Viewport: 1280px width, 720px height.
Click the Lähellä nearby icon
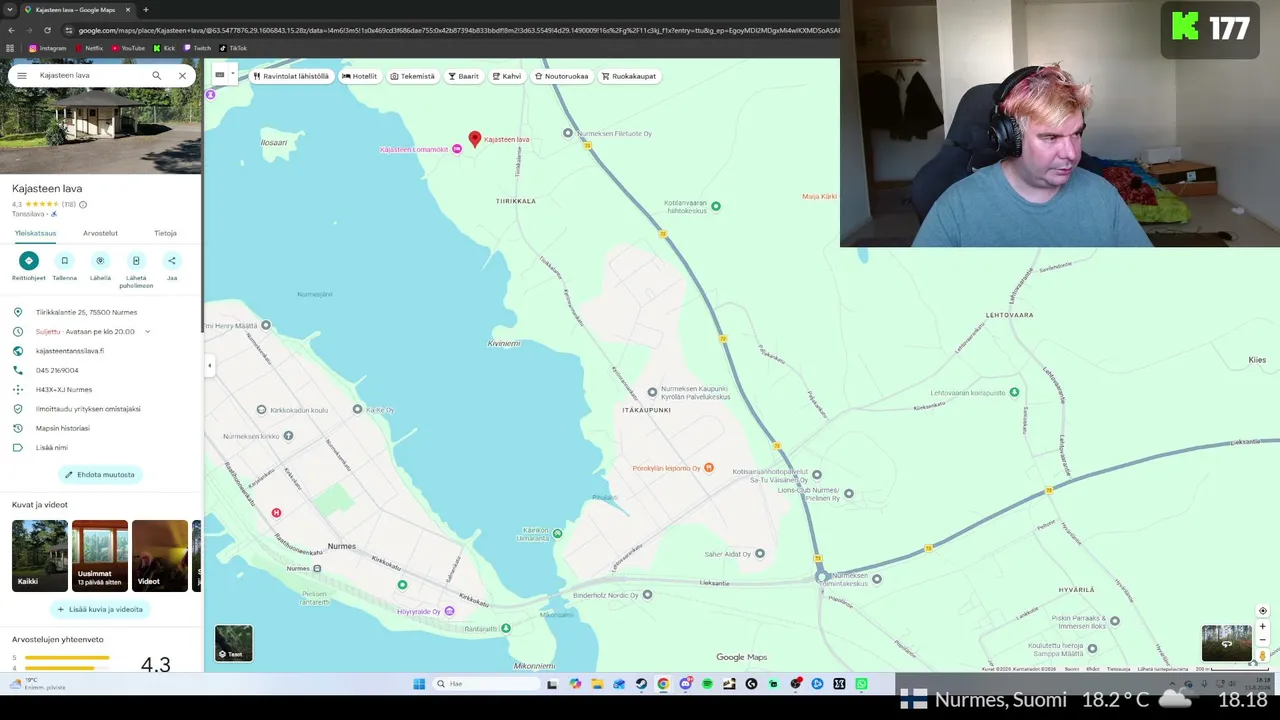point(100,261)
